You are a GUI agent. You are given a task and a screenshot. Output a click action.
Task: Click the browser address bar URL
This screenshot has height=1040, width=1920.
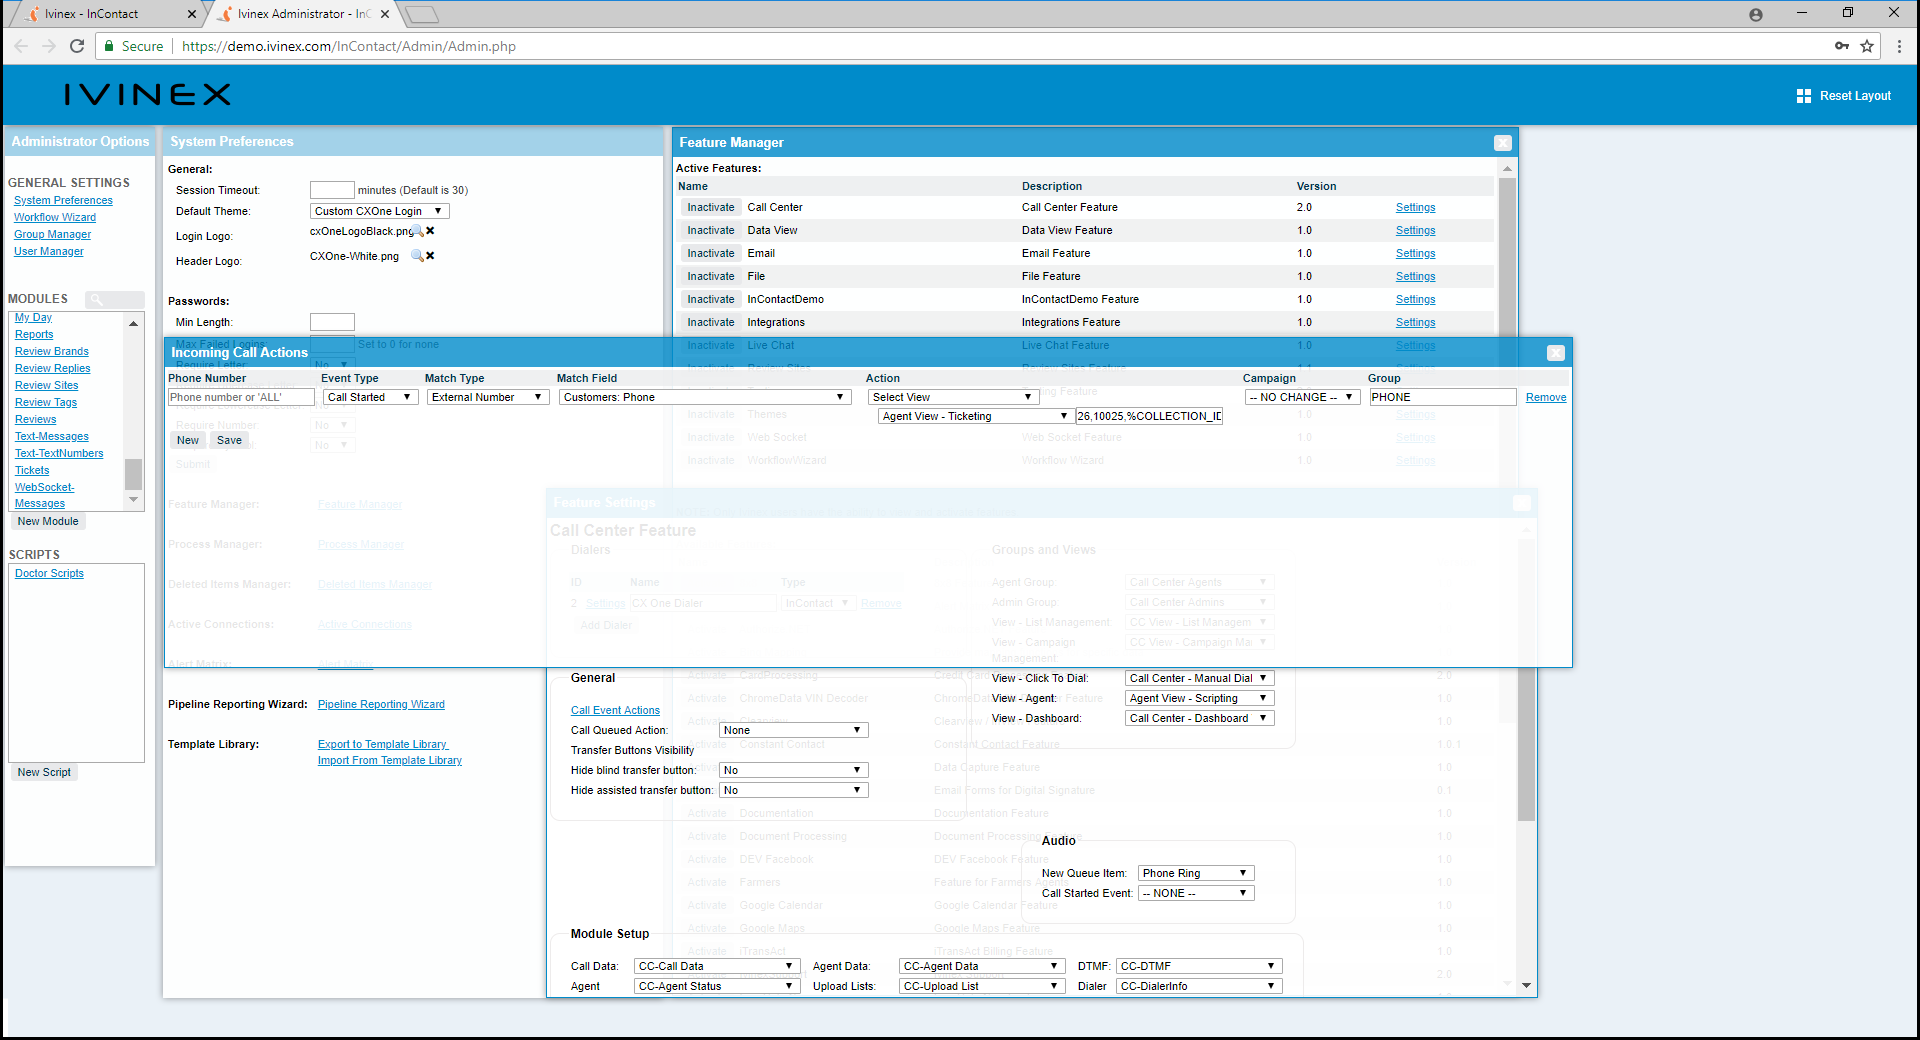pos(349,46)
